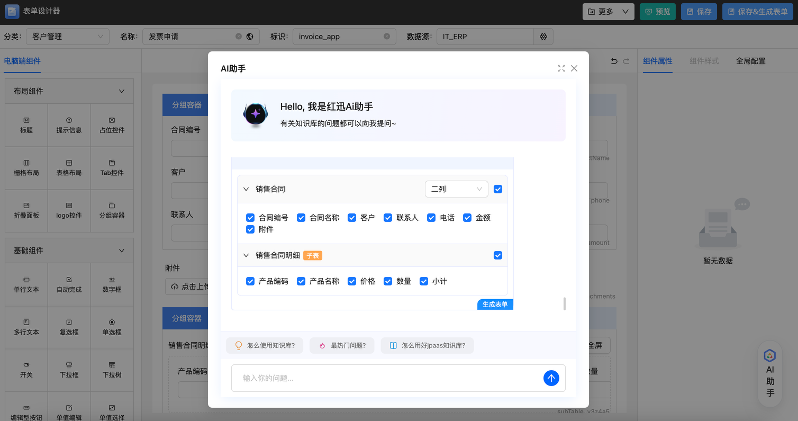Add the 标题 layout component
The image size is (798, 421).
tap(26, 125)
